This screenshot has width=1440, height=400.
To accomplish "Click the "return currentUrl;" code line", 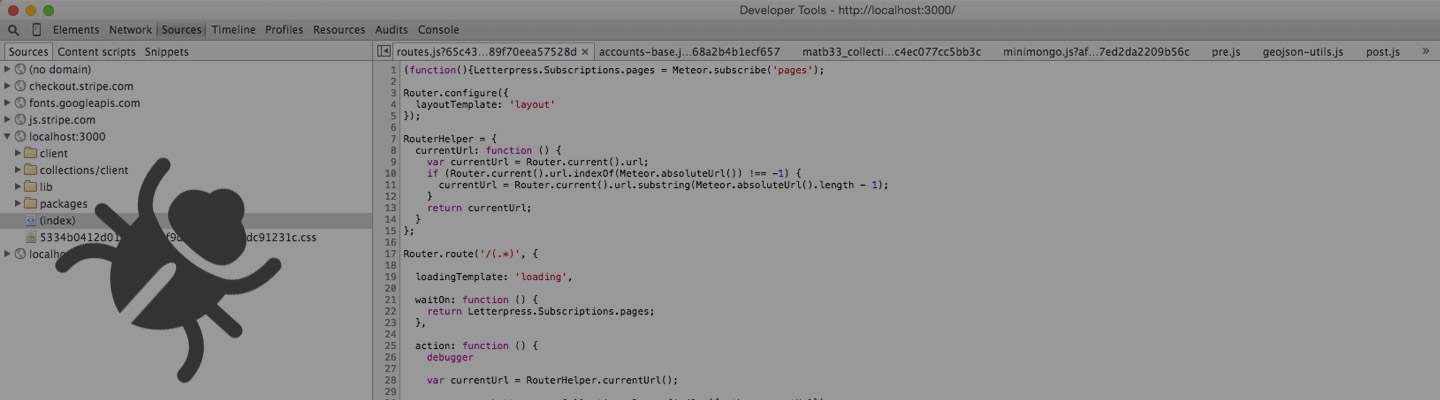I will click(x=479, y=208).
